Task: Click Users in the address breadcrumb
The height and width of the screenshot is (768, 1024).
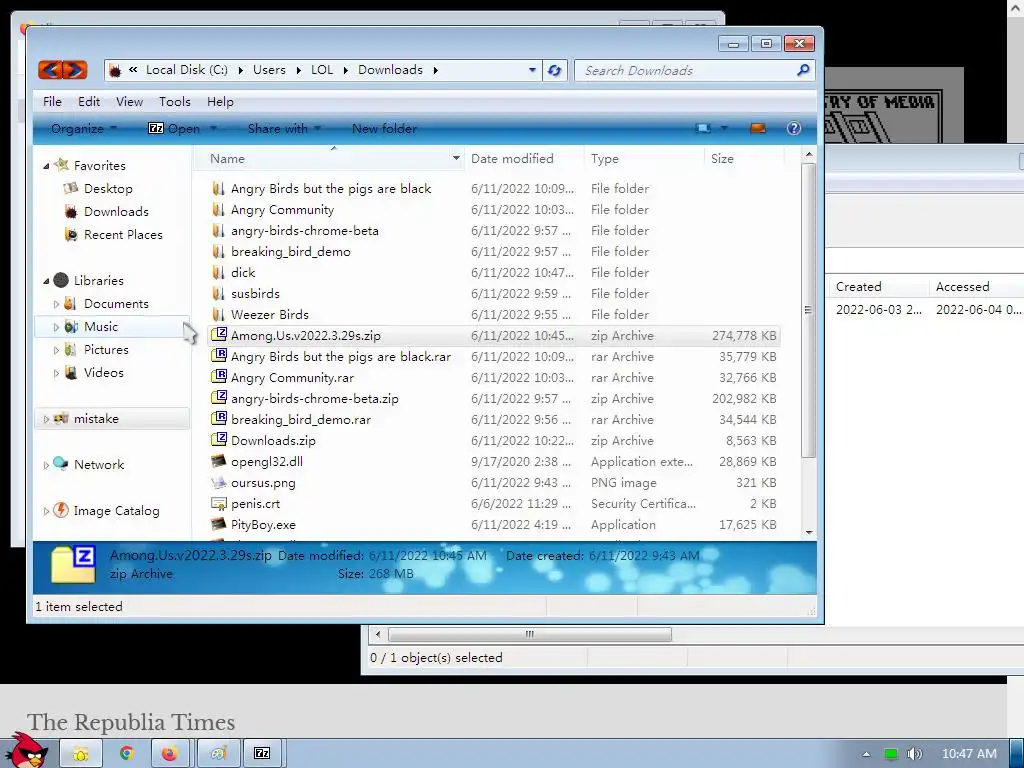Action: point(269,70)
